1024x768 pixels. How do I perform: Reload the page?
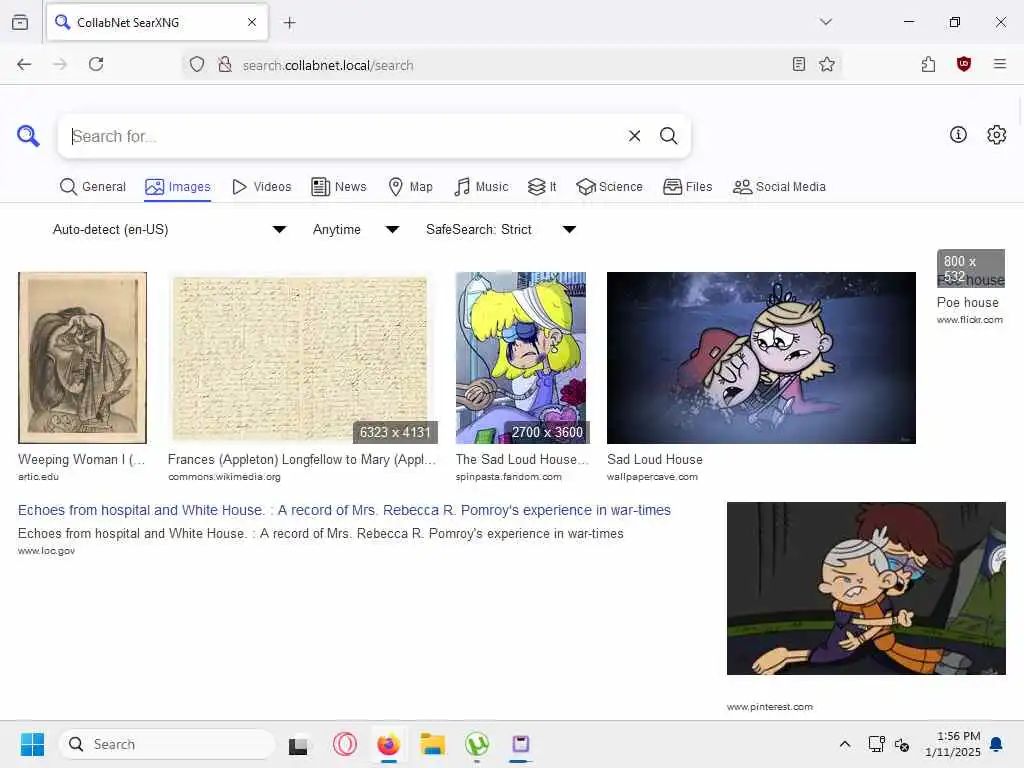[x=96, y=64]
